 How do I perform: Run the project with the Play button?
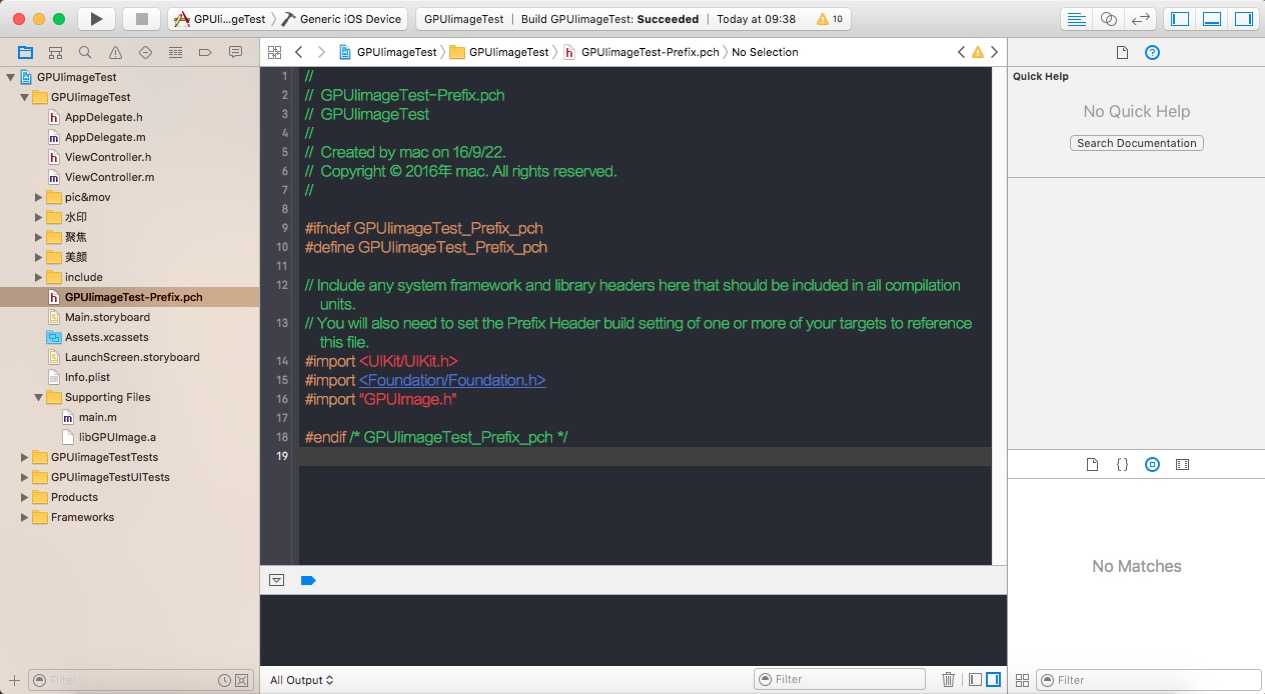tap(96, 18)
